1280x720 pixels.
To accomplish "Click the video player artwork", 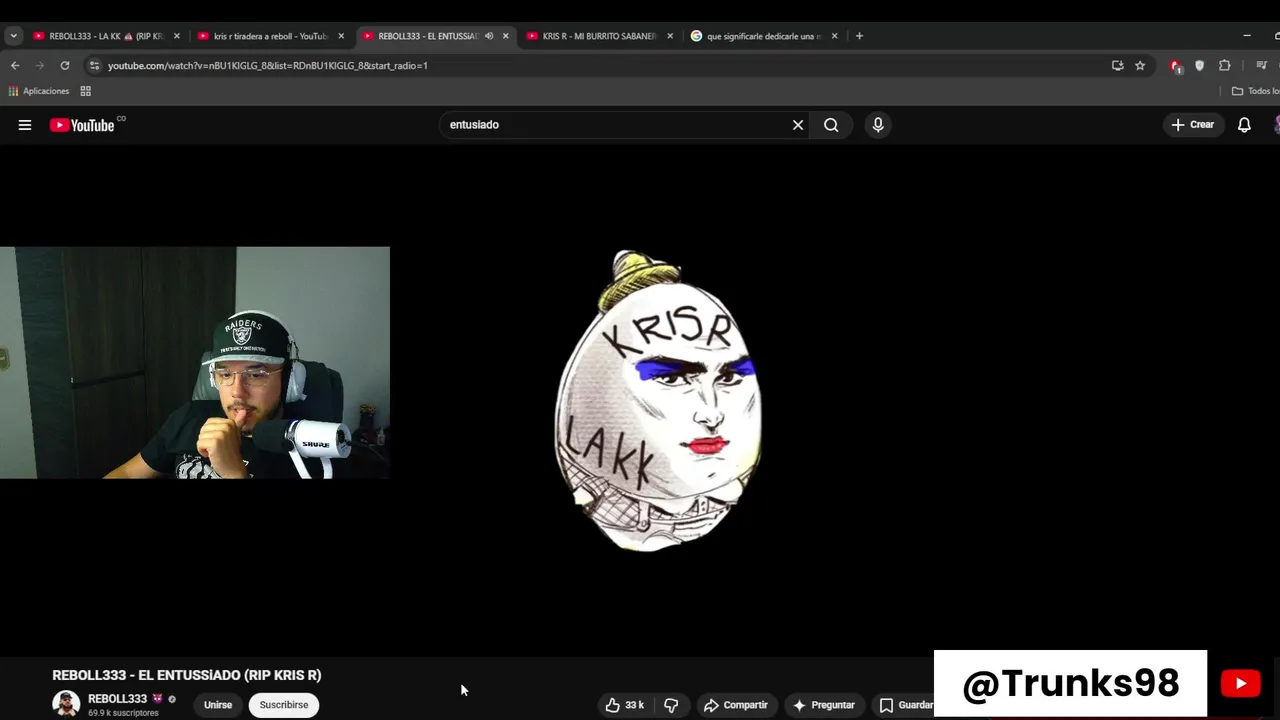I will (x=658, y=401).
